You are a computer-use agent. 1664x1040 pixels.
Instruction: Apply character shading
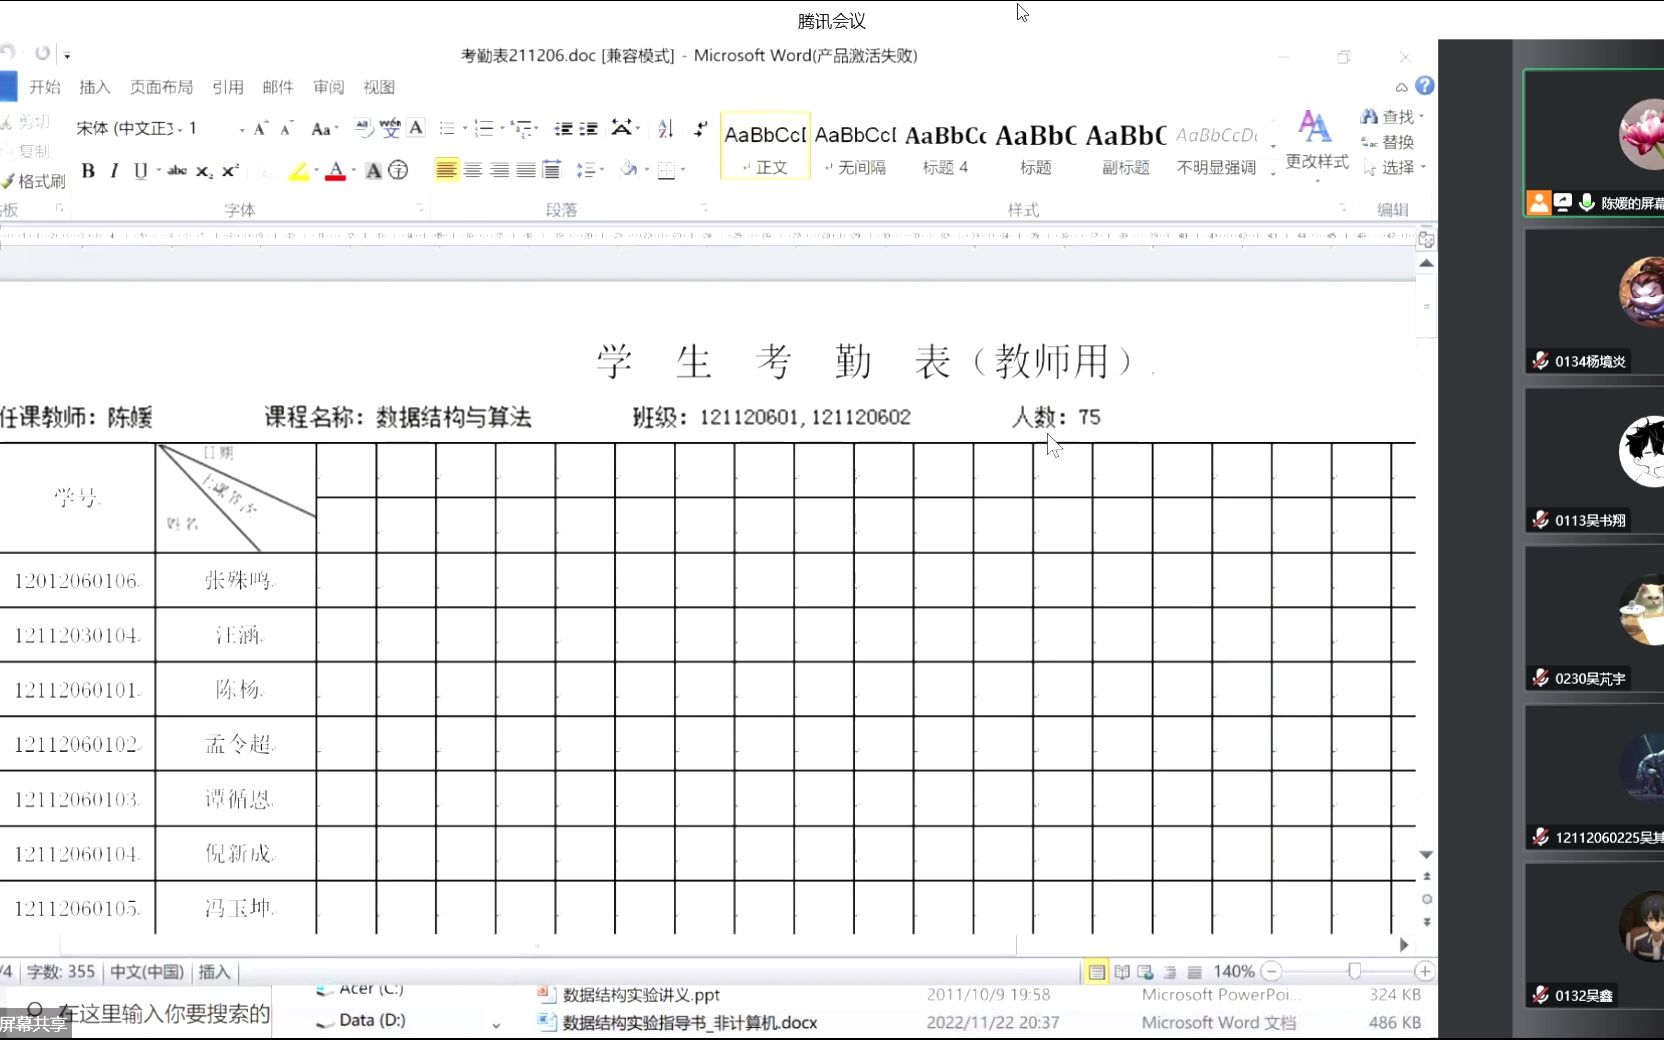[x=373, y=171]
